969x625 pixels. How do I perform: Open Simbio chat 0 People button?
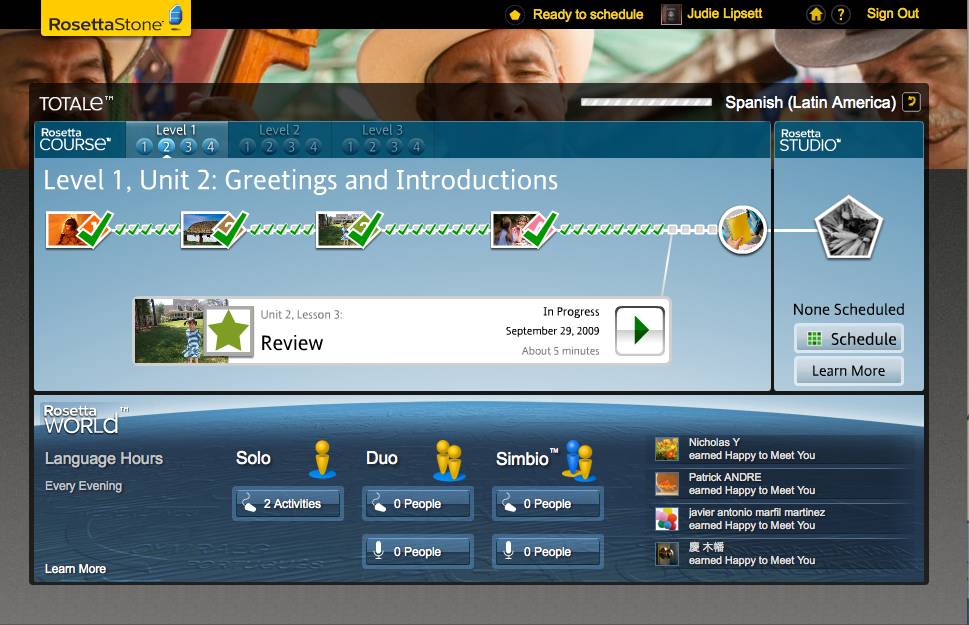click(x=547, y=504)
